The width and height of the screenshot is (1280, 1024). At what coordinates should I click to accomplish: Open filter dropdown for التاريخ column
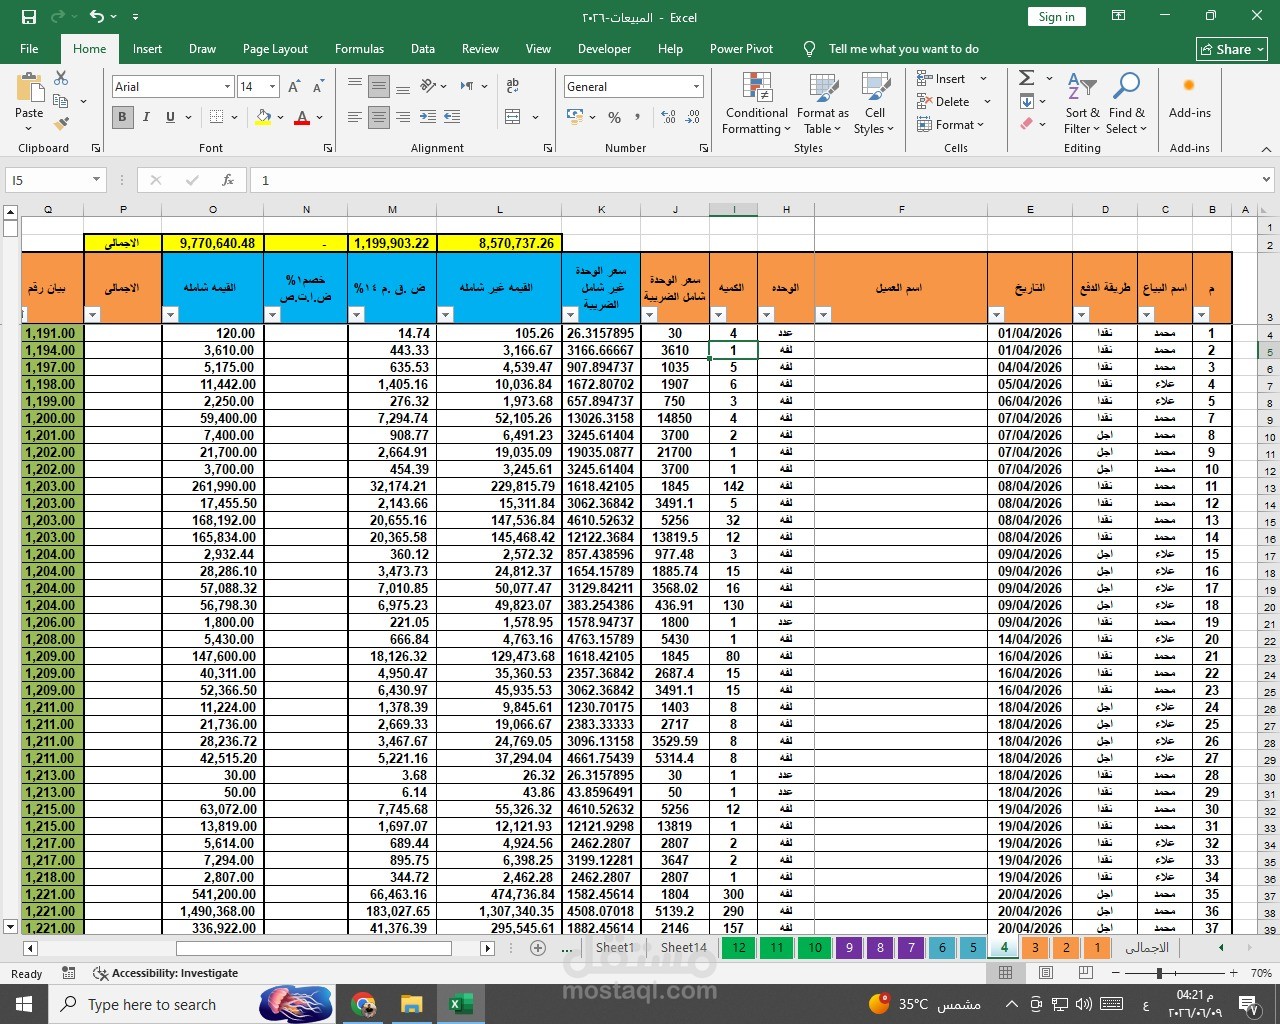click(x=997, y=315)
